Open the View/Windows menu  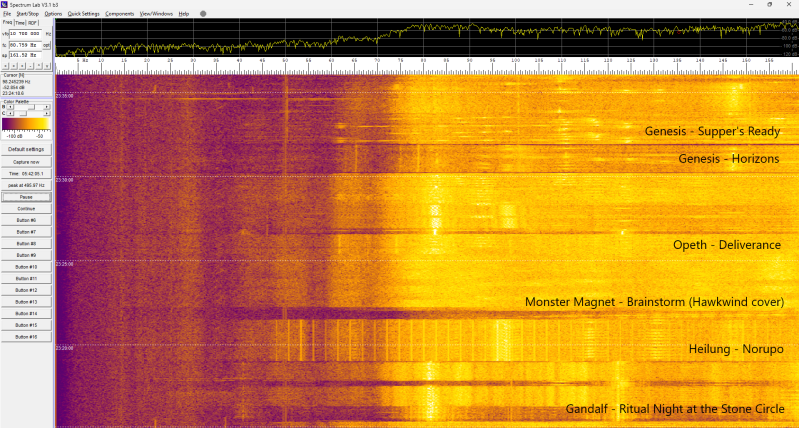[x=156, y=14]
